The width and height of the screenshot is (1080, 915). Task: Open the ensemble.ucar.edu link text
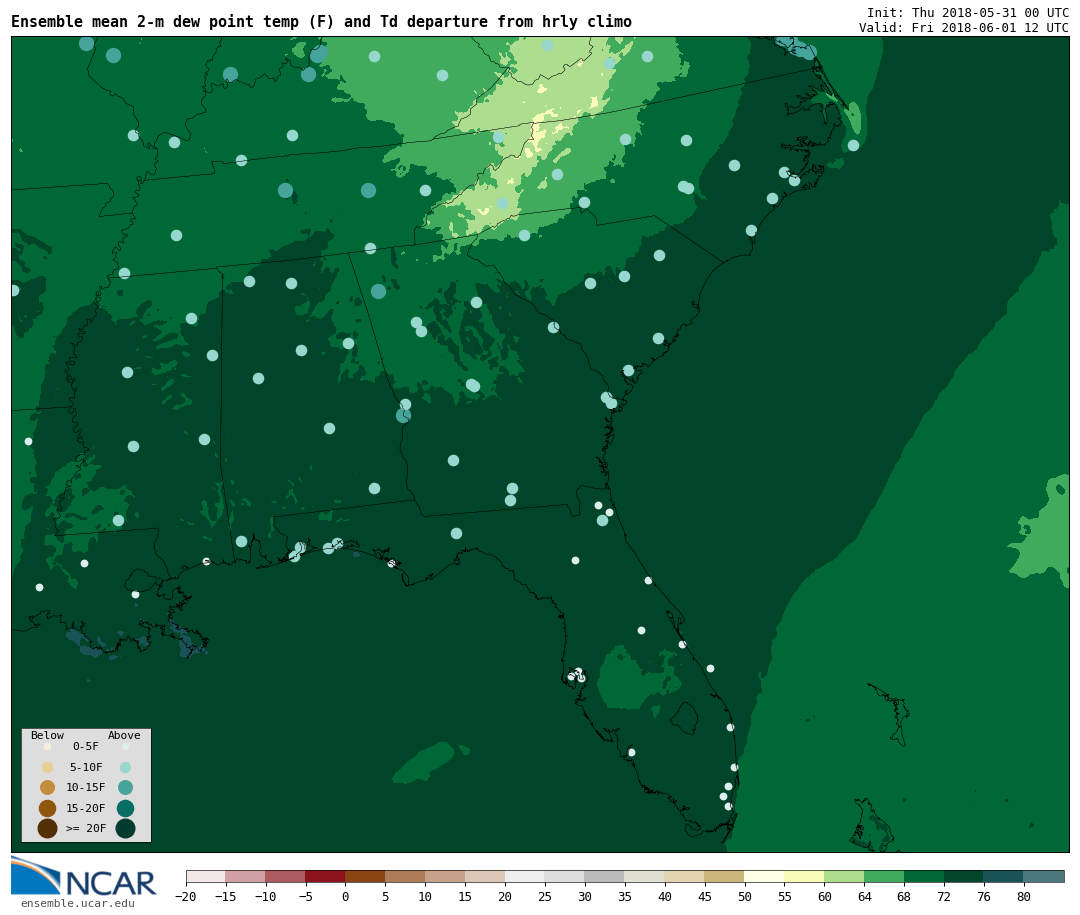pos(78,903)
